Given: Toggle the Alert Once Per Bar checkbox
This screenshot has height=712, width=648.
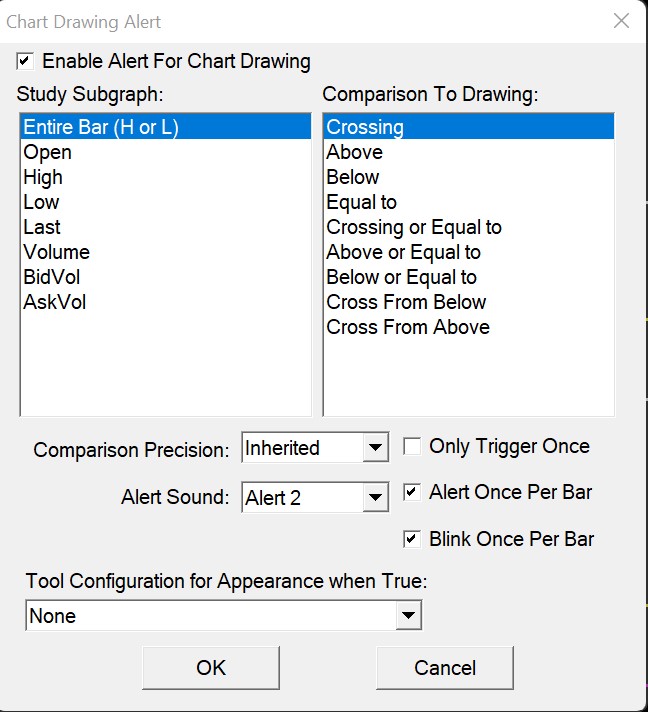Looking at the screenshot, I should click(412, 492).
